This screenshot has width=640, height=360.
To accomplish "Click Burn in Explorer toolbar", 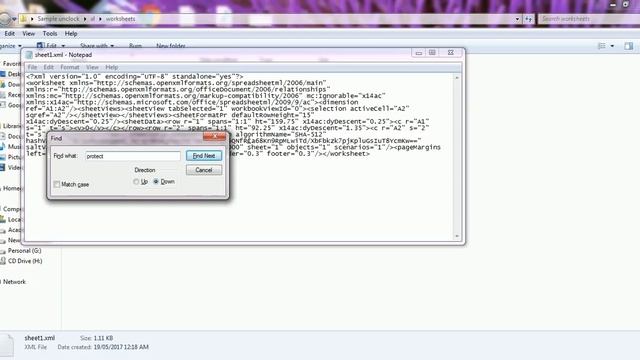I will click(135, 46).
